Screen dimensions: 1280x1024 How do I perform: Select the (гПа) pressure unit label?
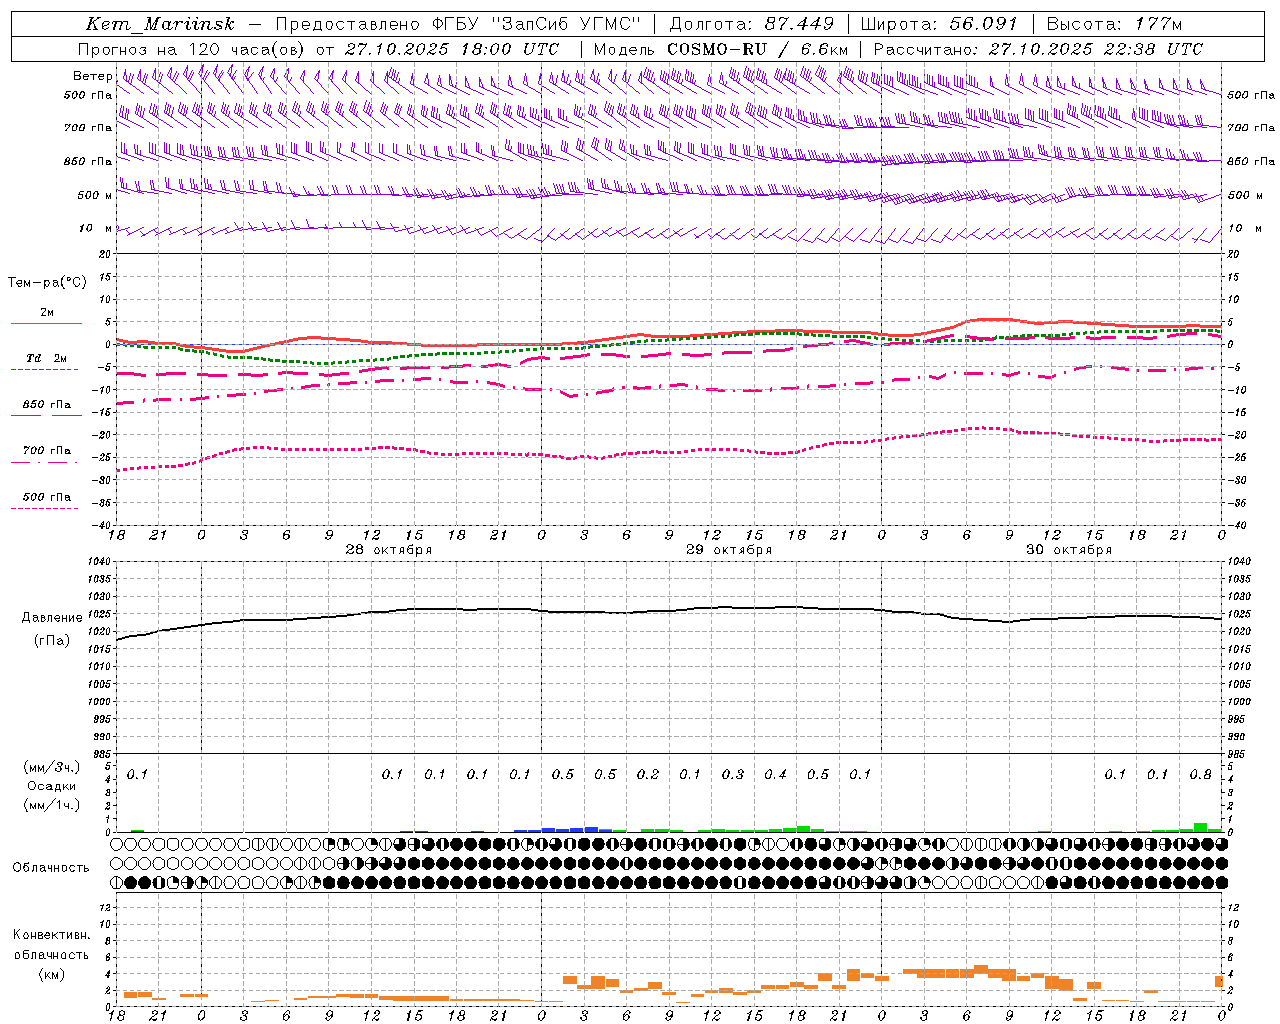[x=52, y=641]
